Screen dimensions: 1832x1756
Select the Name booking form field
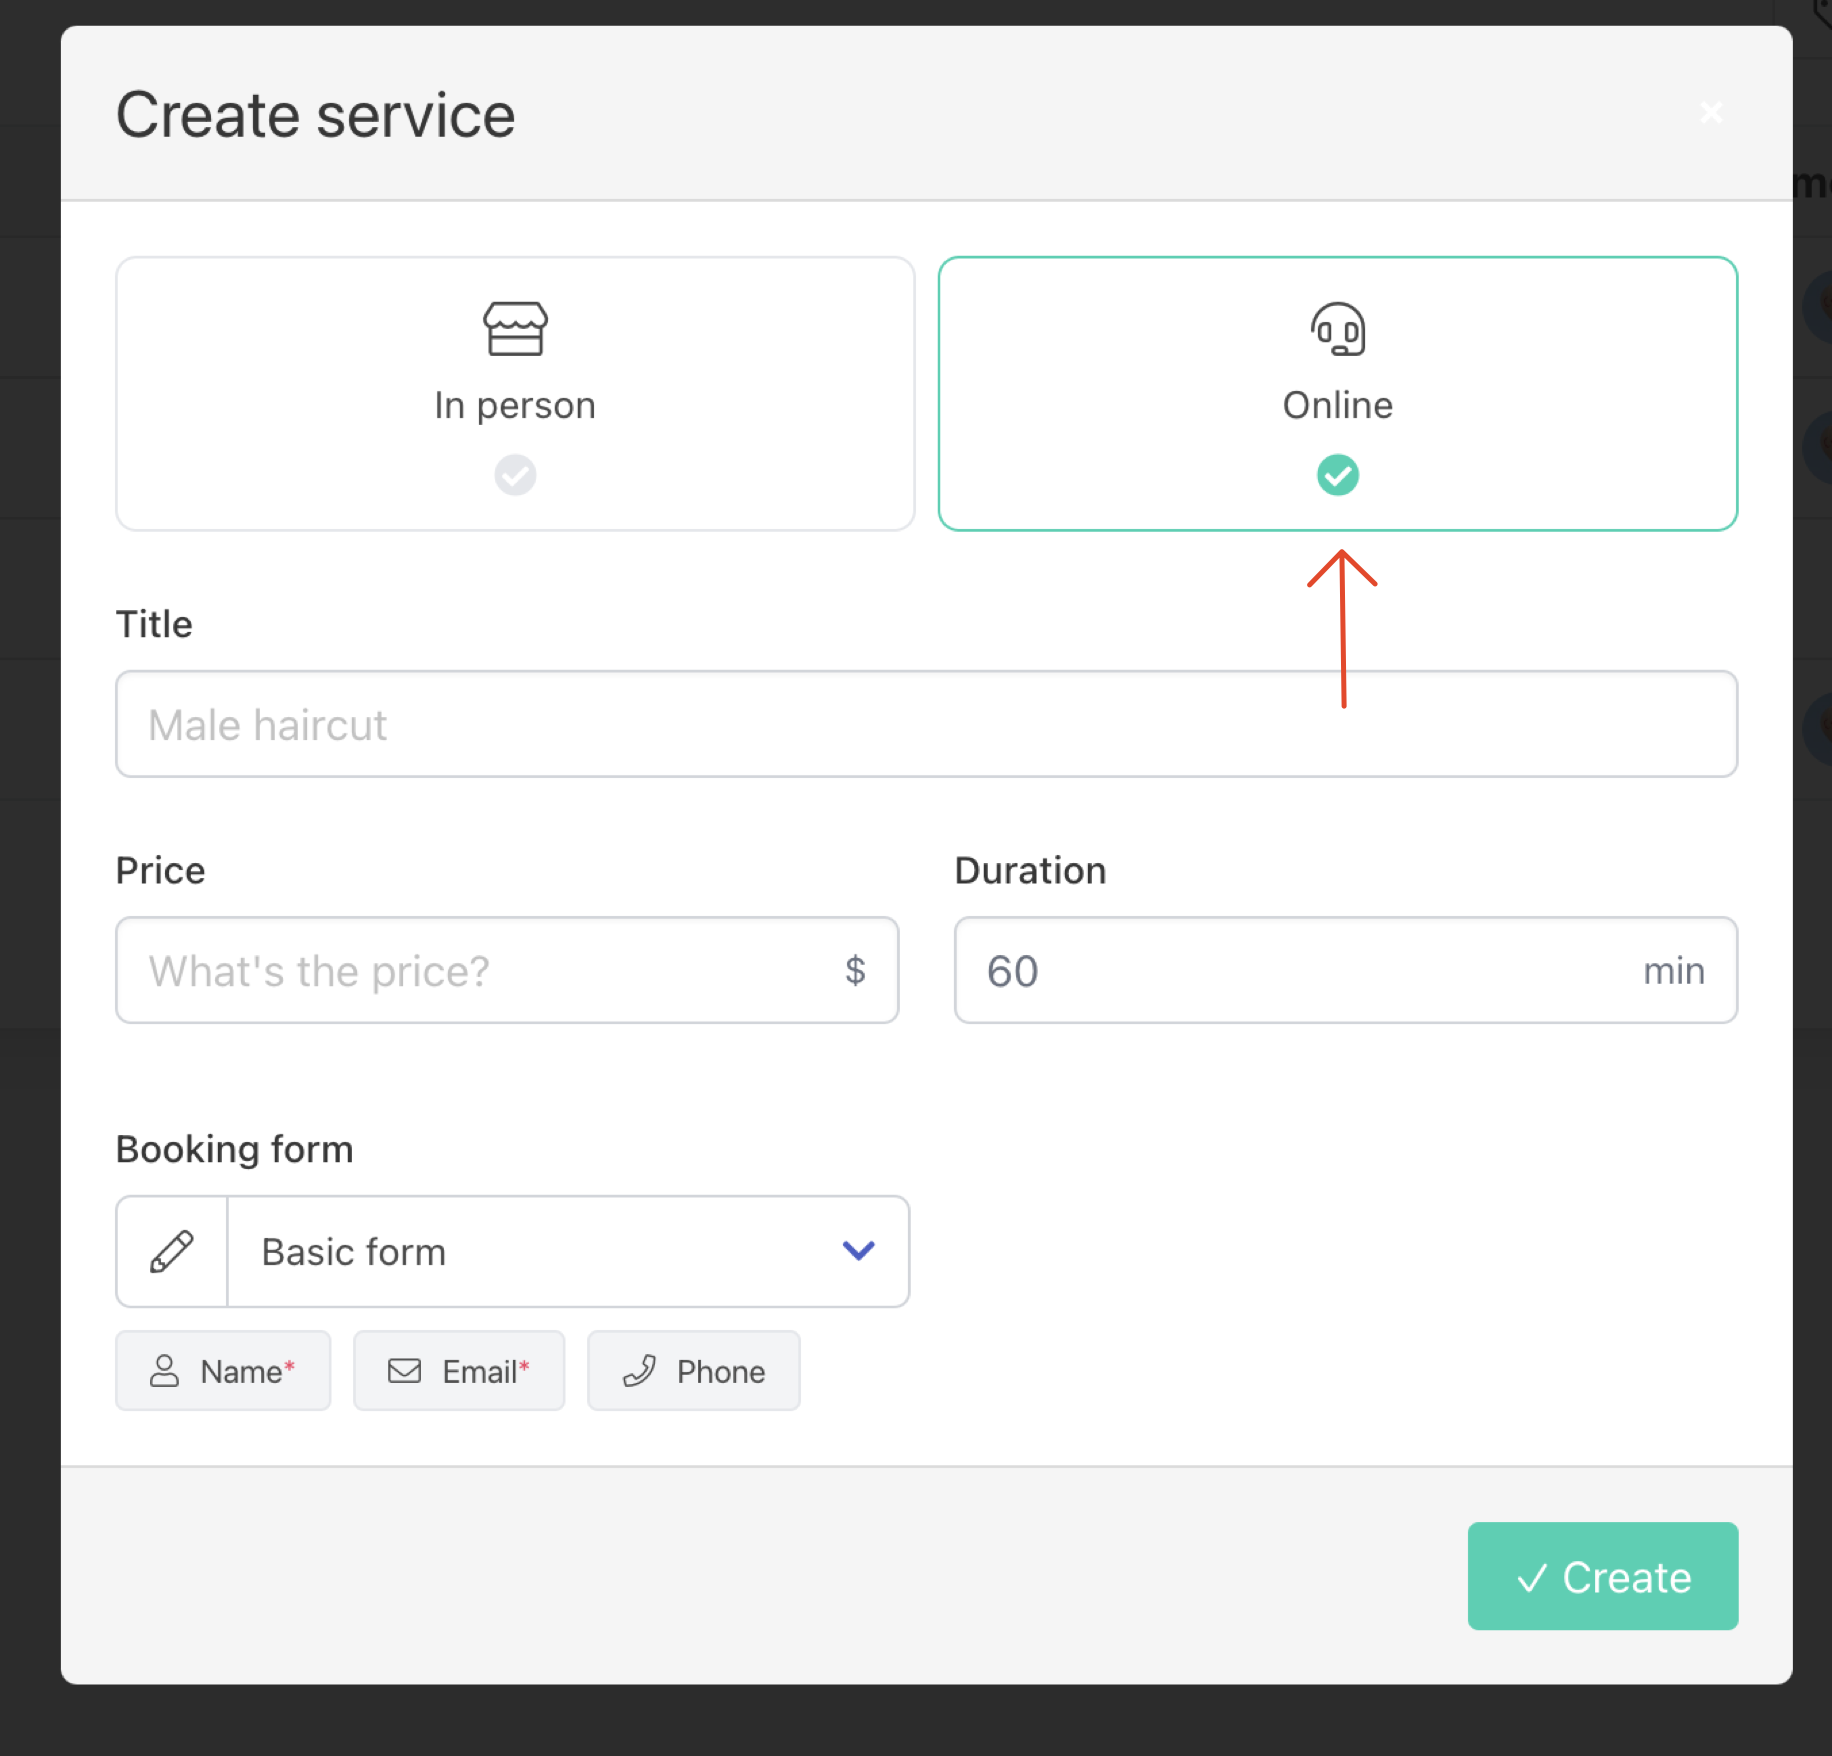(x=223, y=1371)
